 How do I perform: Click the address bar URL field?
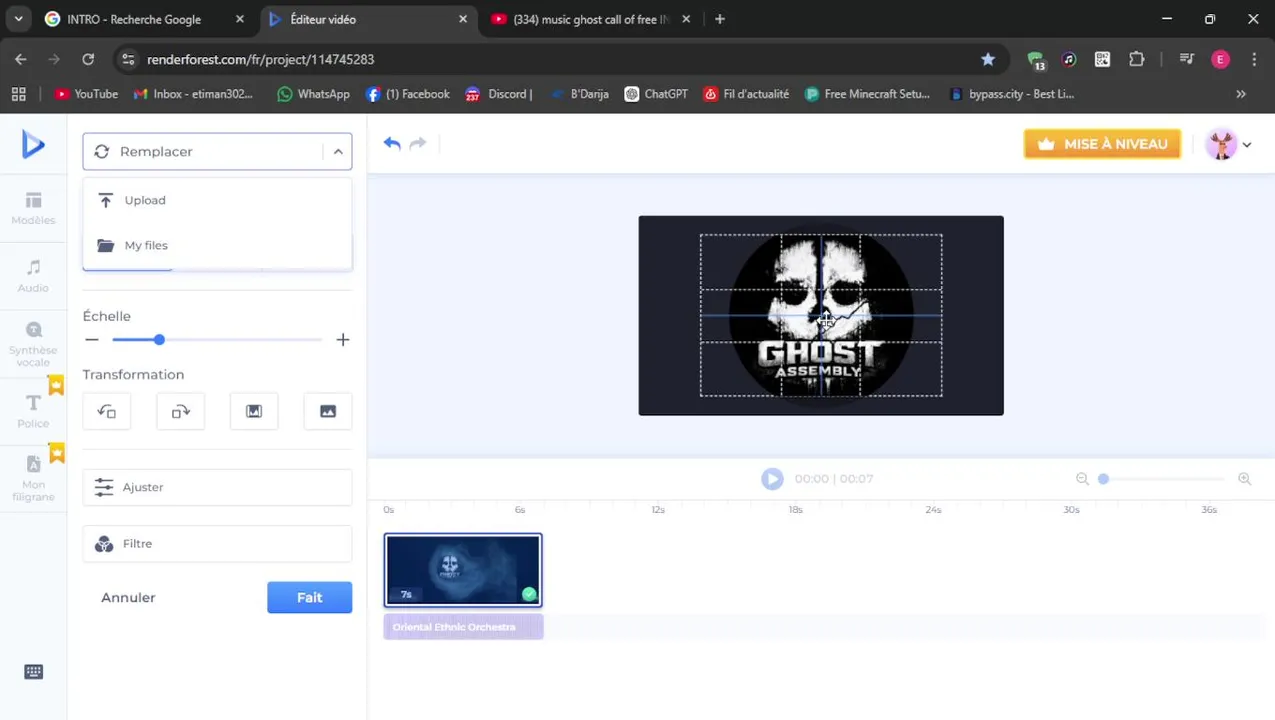560,59
